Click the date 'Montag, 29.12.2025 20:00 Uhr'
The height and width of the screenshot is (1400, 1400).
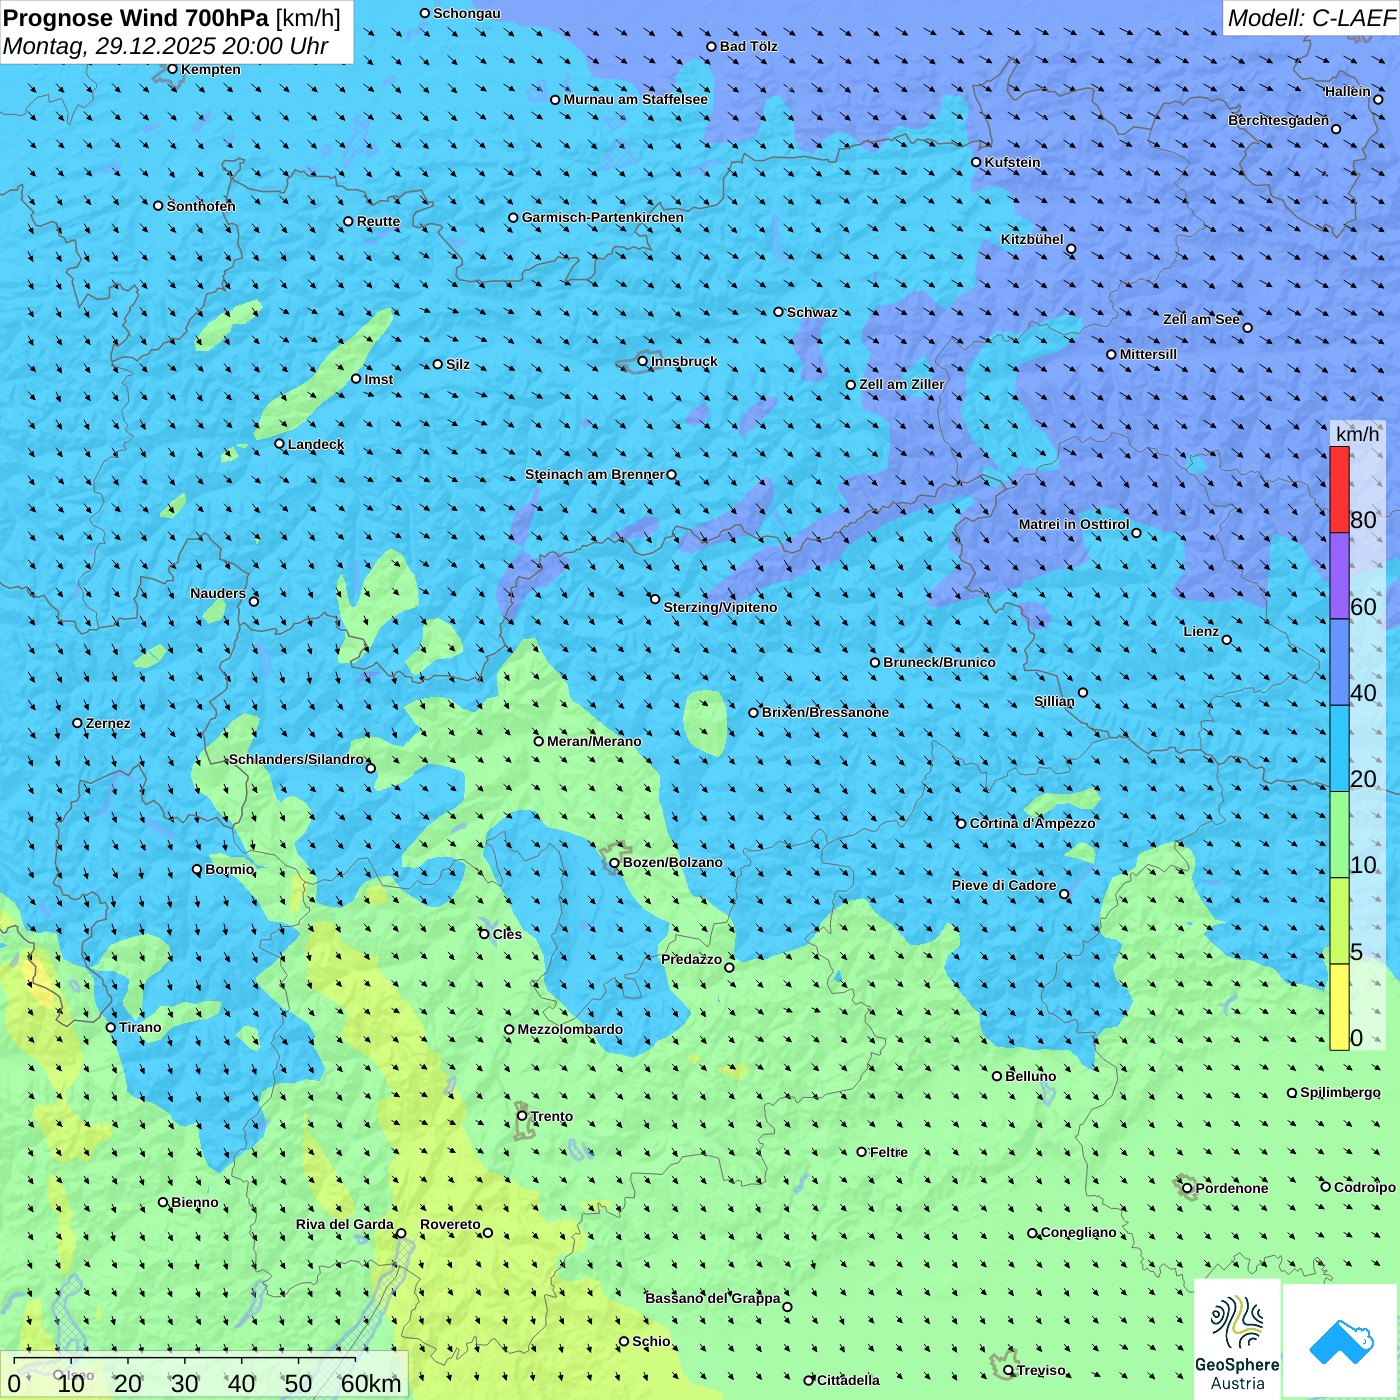(166, 46)
